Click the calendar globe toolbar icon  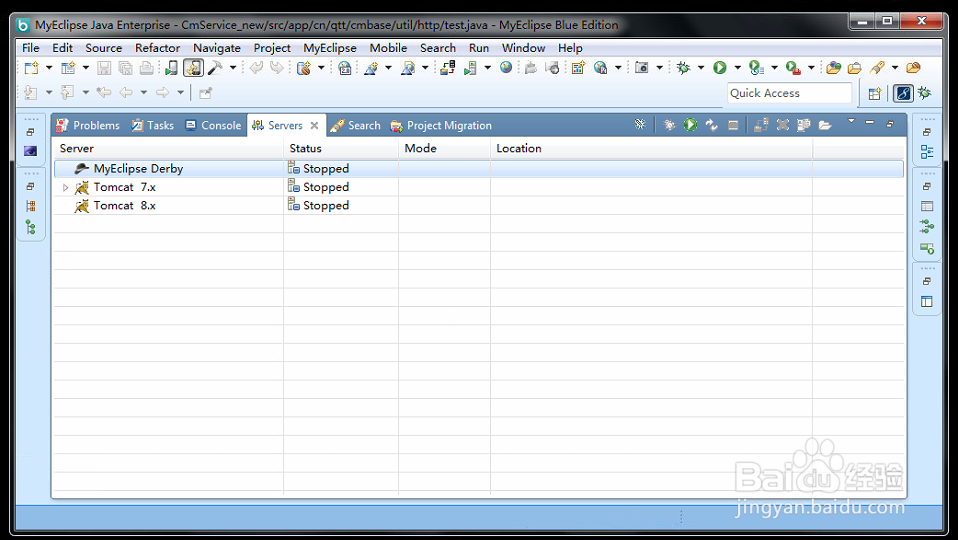click(345, 68)
